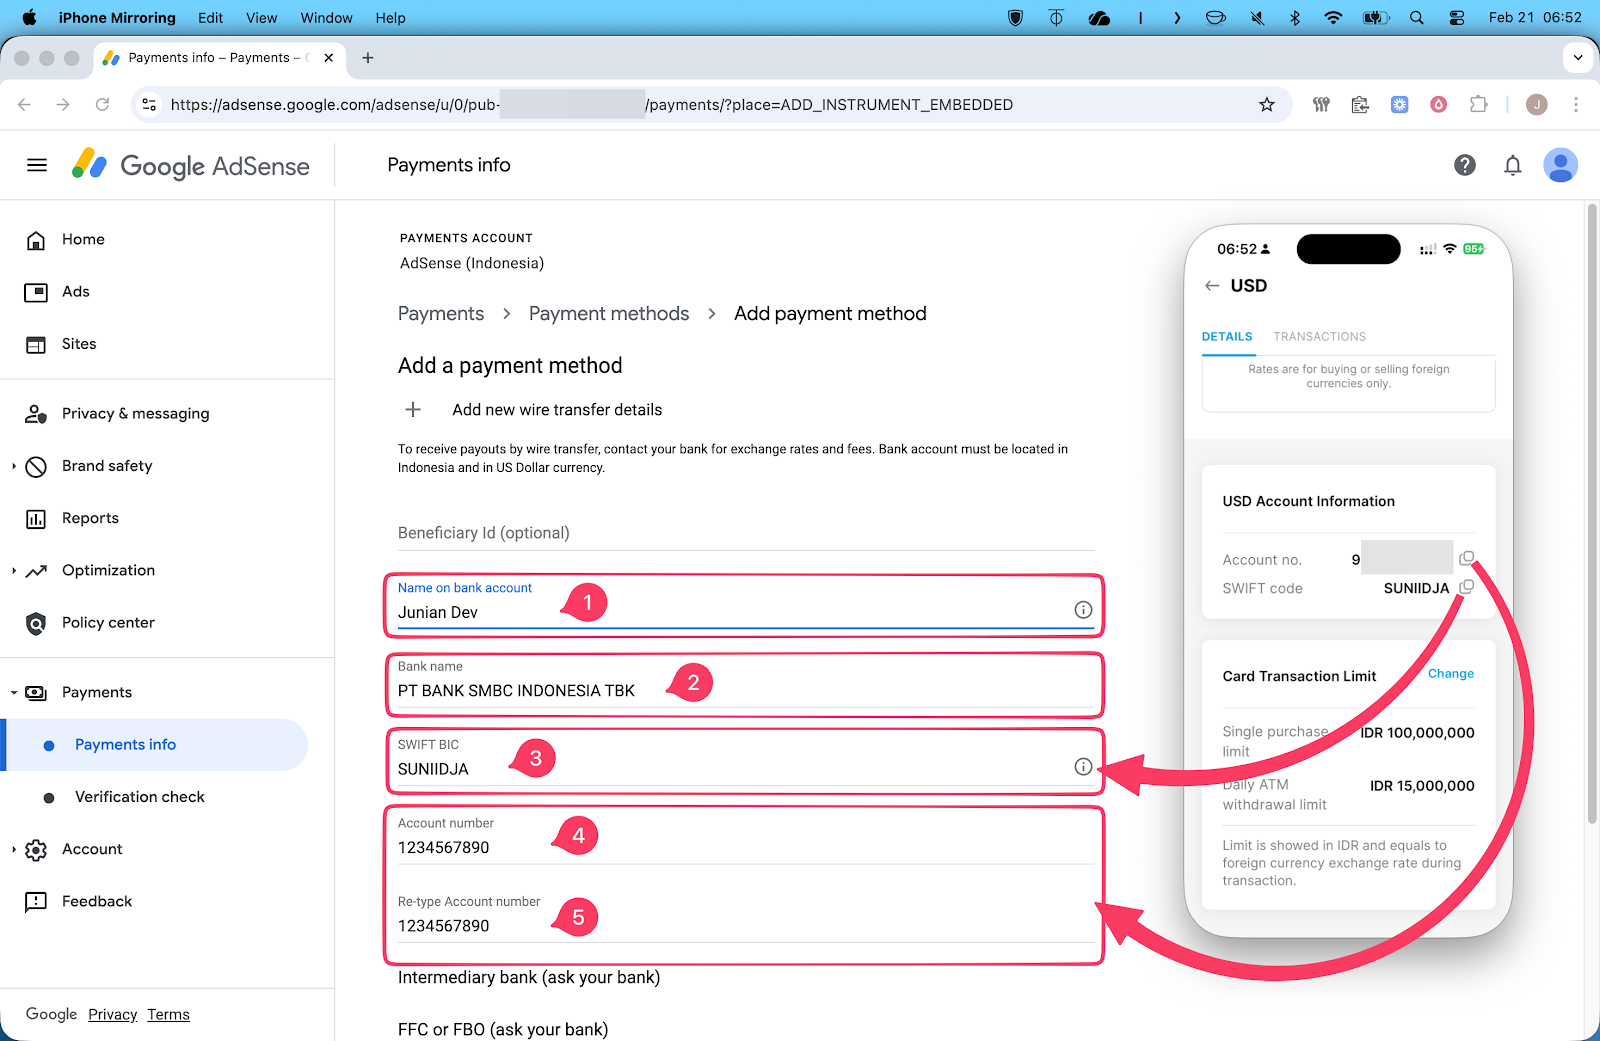Switch to DETAILS tab on phone
The width and height of the screenshot is (1600, 1041).
tap(1227, 337)
